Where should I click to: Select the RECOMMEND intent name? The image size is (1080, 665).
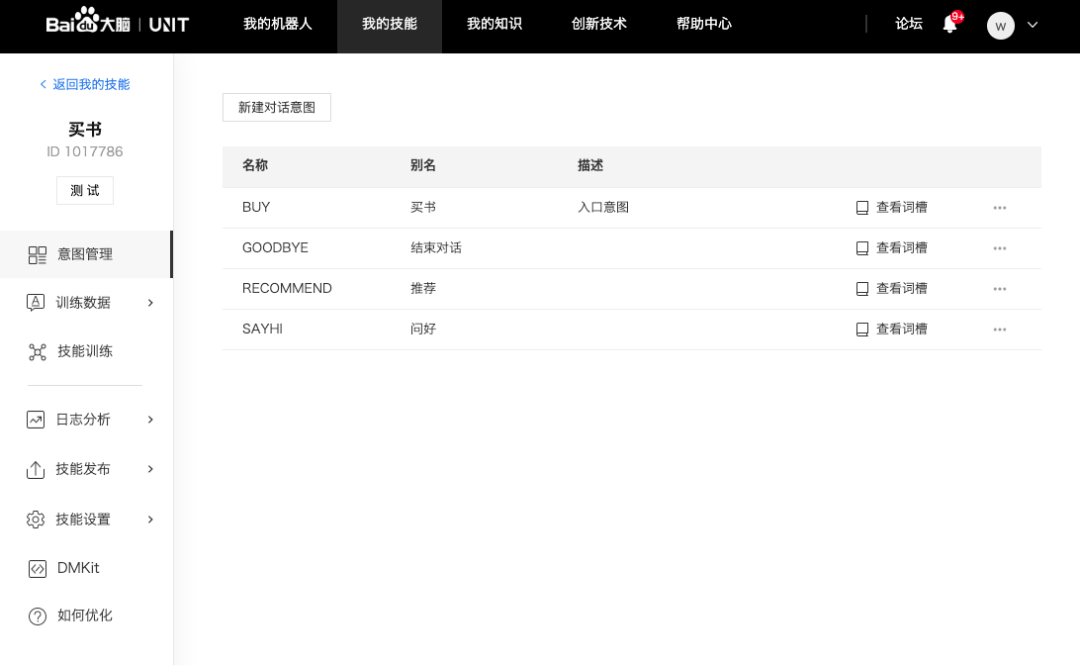click(287, 289)
